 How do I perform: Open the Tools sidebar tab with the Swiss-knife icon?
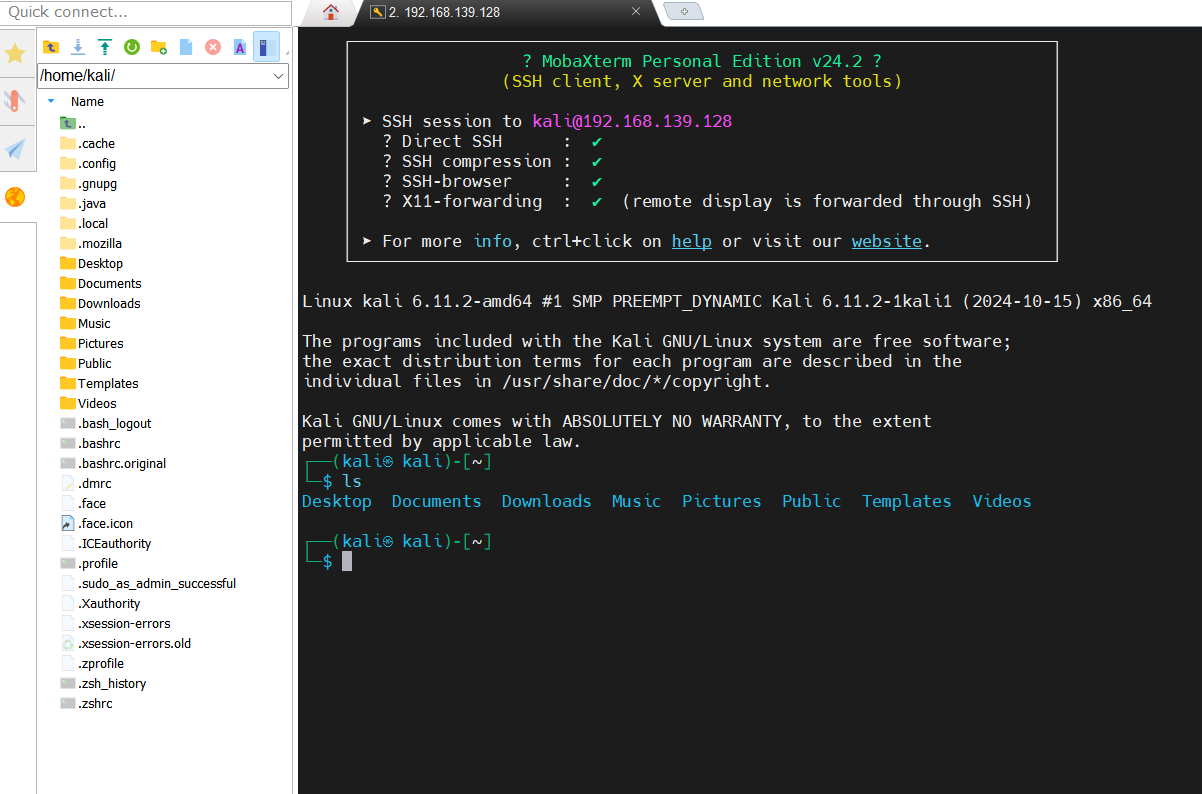coord(15,101)
